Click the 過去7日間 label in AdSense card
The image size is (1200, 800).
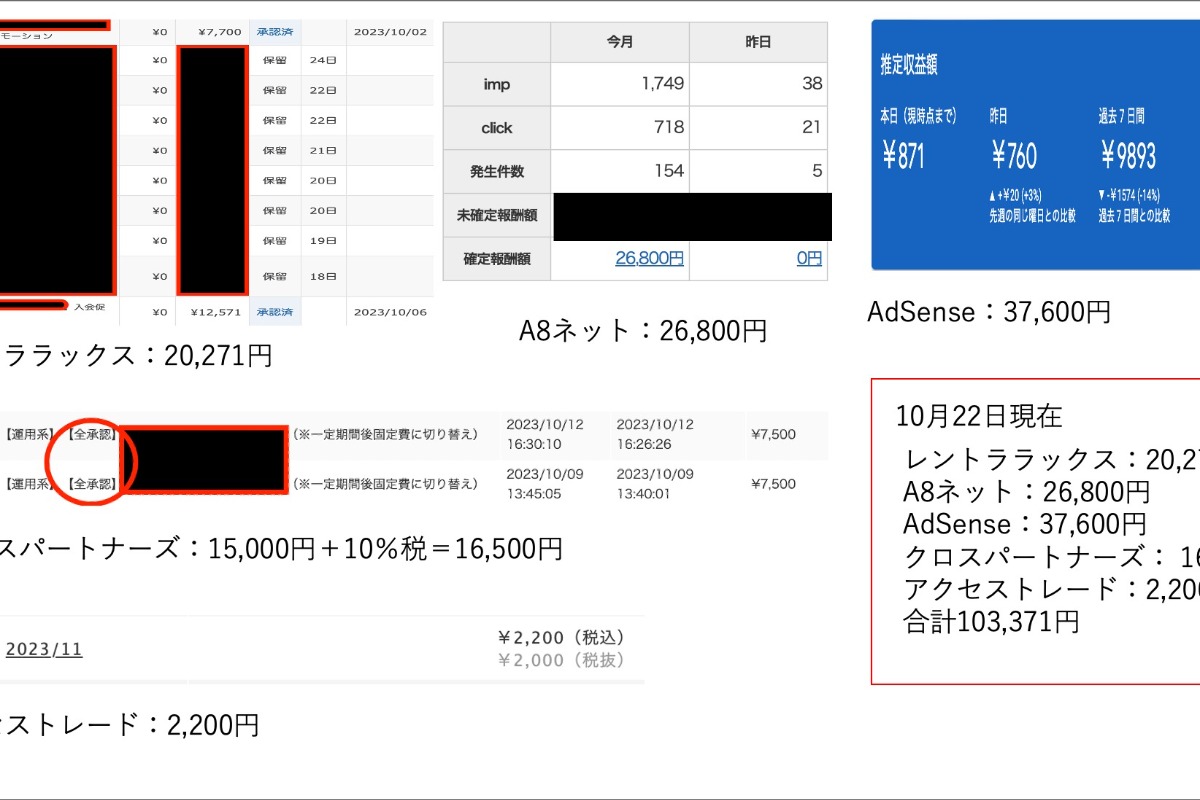click(x=1122, y=116)
